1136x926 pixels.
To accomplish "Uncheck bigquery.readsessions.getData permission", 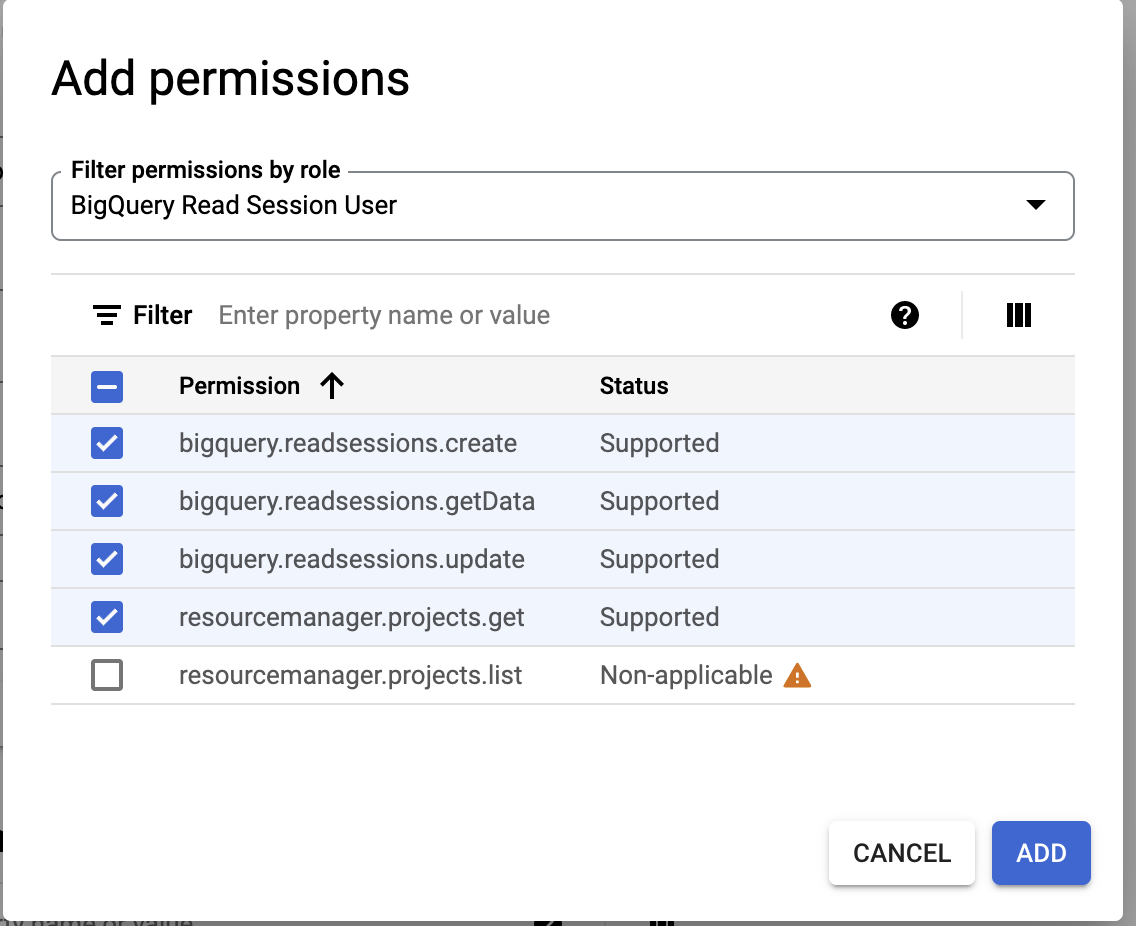I will point(106,501).
